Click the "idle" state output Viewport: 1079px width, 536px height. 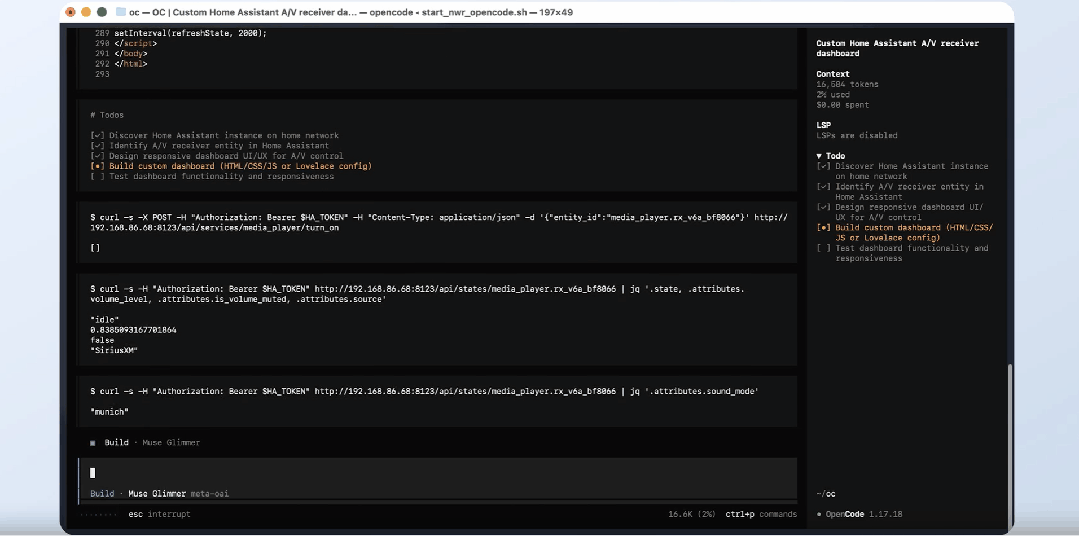105,320
